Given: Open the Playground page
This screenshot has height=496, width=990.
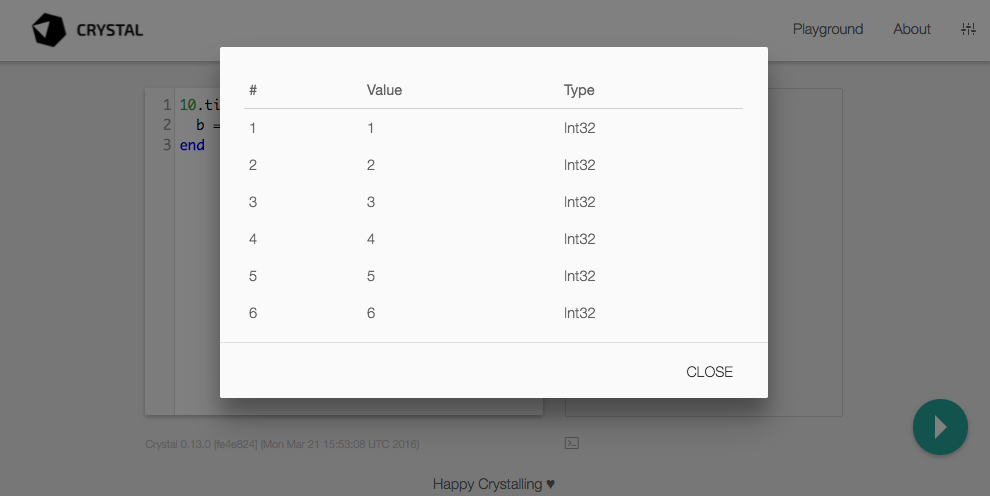Looking at the screenshot, I should [x=827, y=29].
